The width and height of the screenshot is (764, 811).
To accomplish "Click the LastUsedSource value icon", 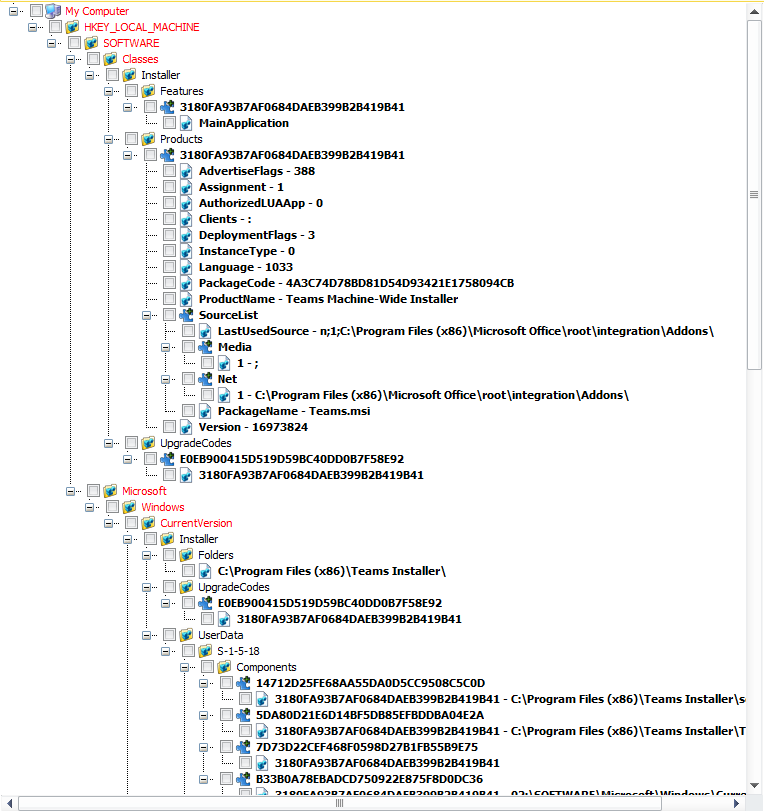I will (x=205, y=331).
